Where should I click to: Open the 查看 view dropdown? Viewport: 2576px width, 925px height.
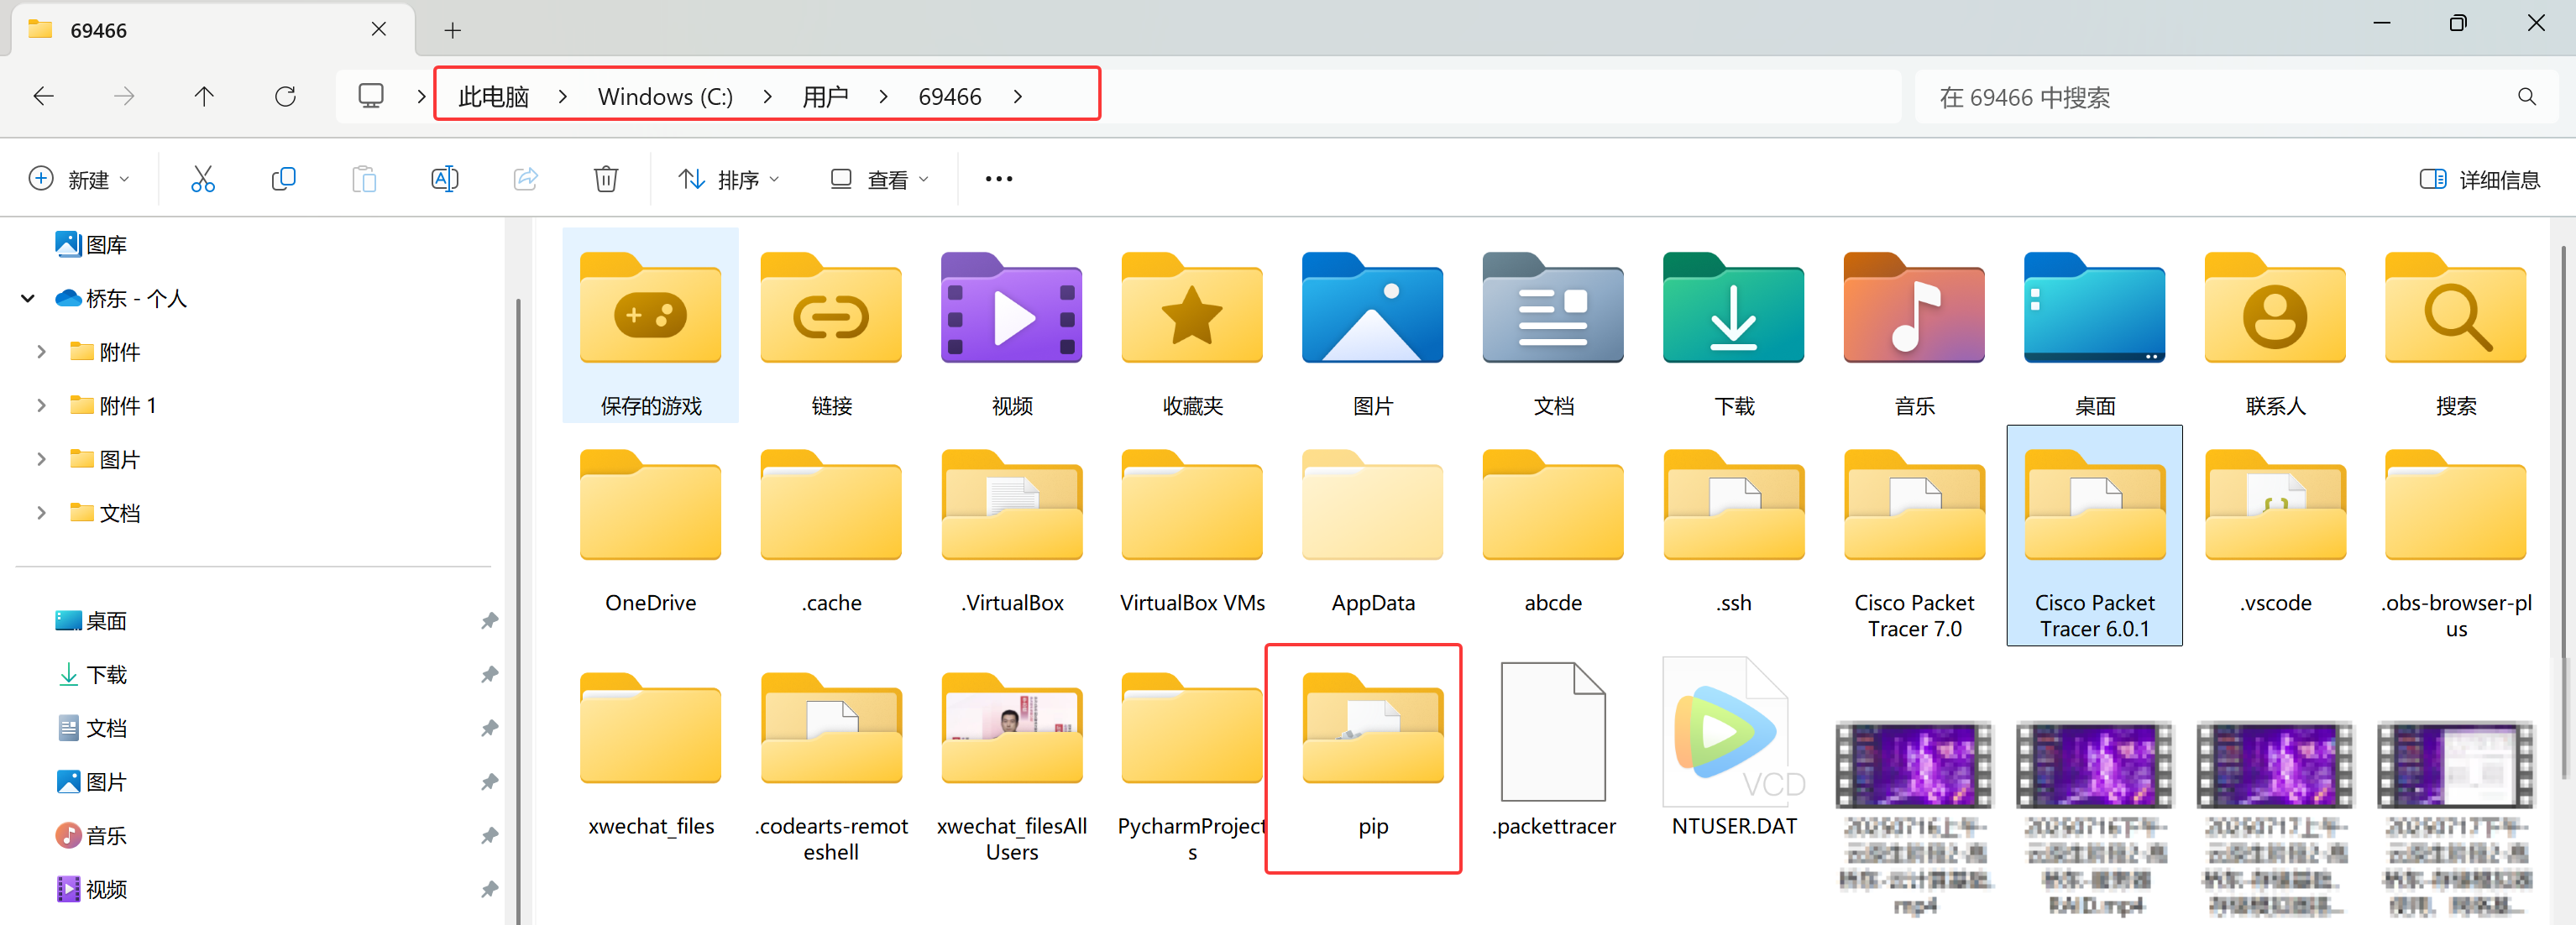[879, 179]
